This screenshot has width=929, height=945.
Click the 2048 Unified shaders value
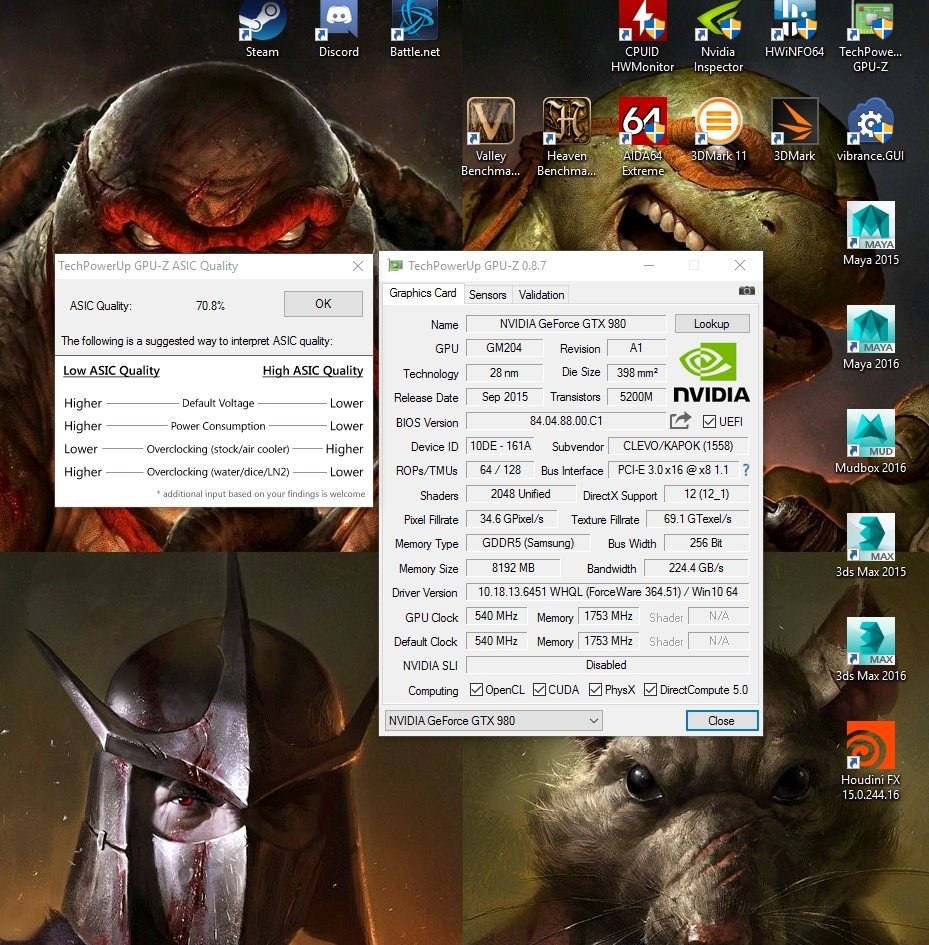tap(521, 494)
